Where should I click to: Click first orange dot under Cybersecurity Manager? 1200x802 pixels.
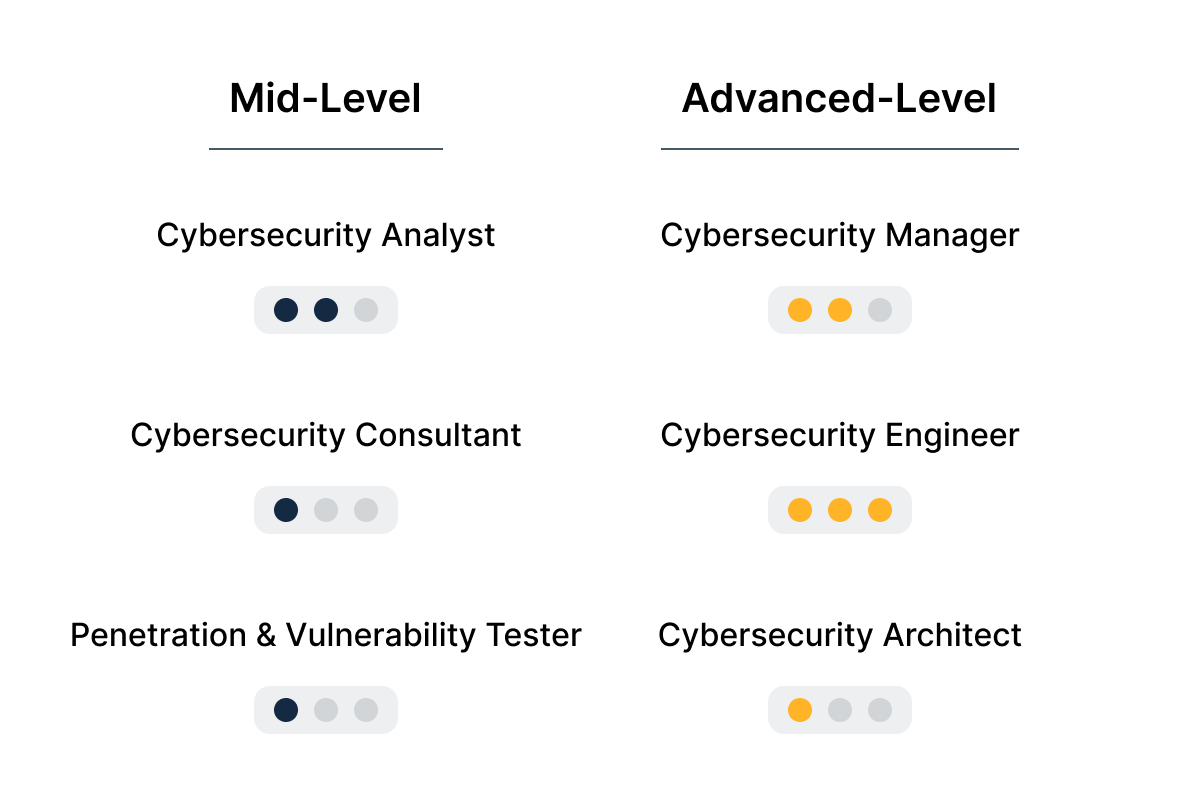[x=800, y=310]
